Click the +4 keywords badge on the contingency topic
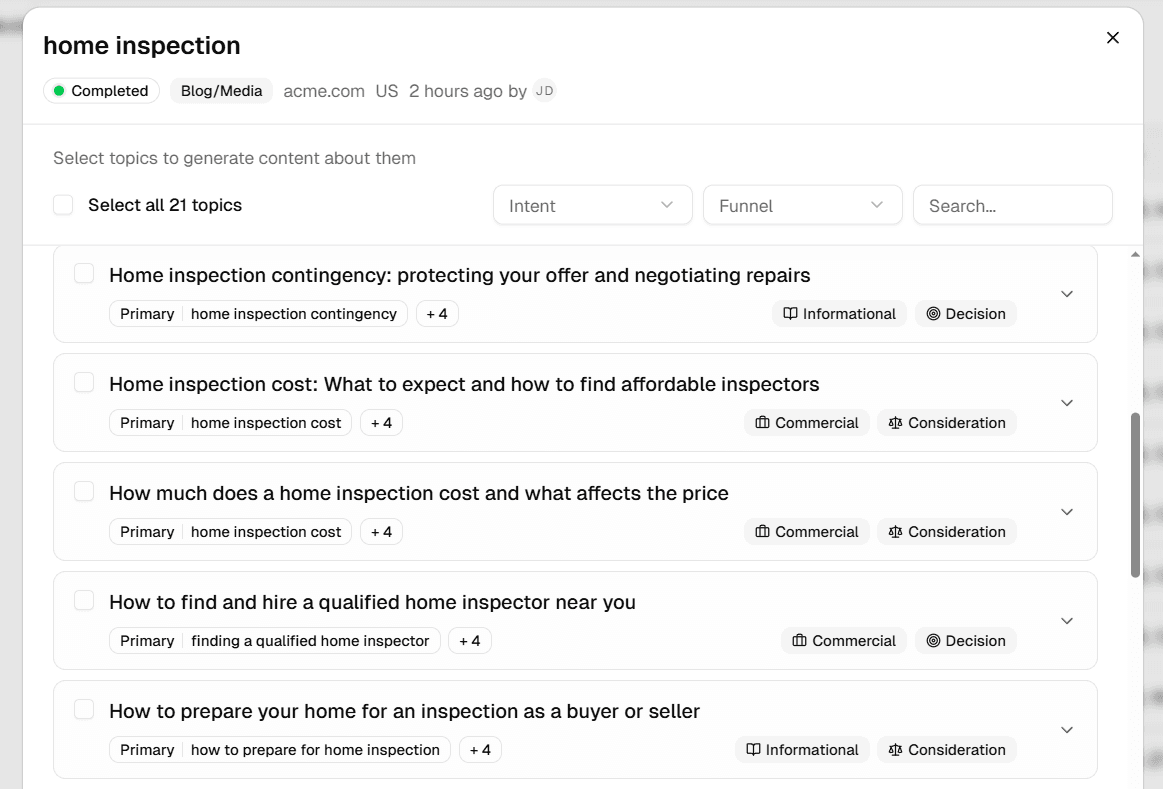Image resolution: width=1163 pixels, height=789 pixels. (x=437, y=313)
